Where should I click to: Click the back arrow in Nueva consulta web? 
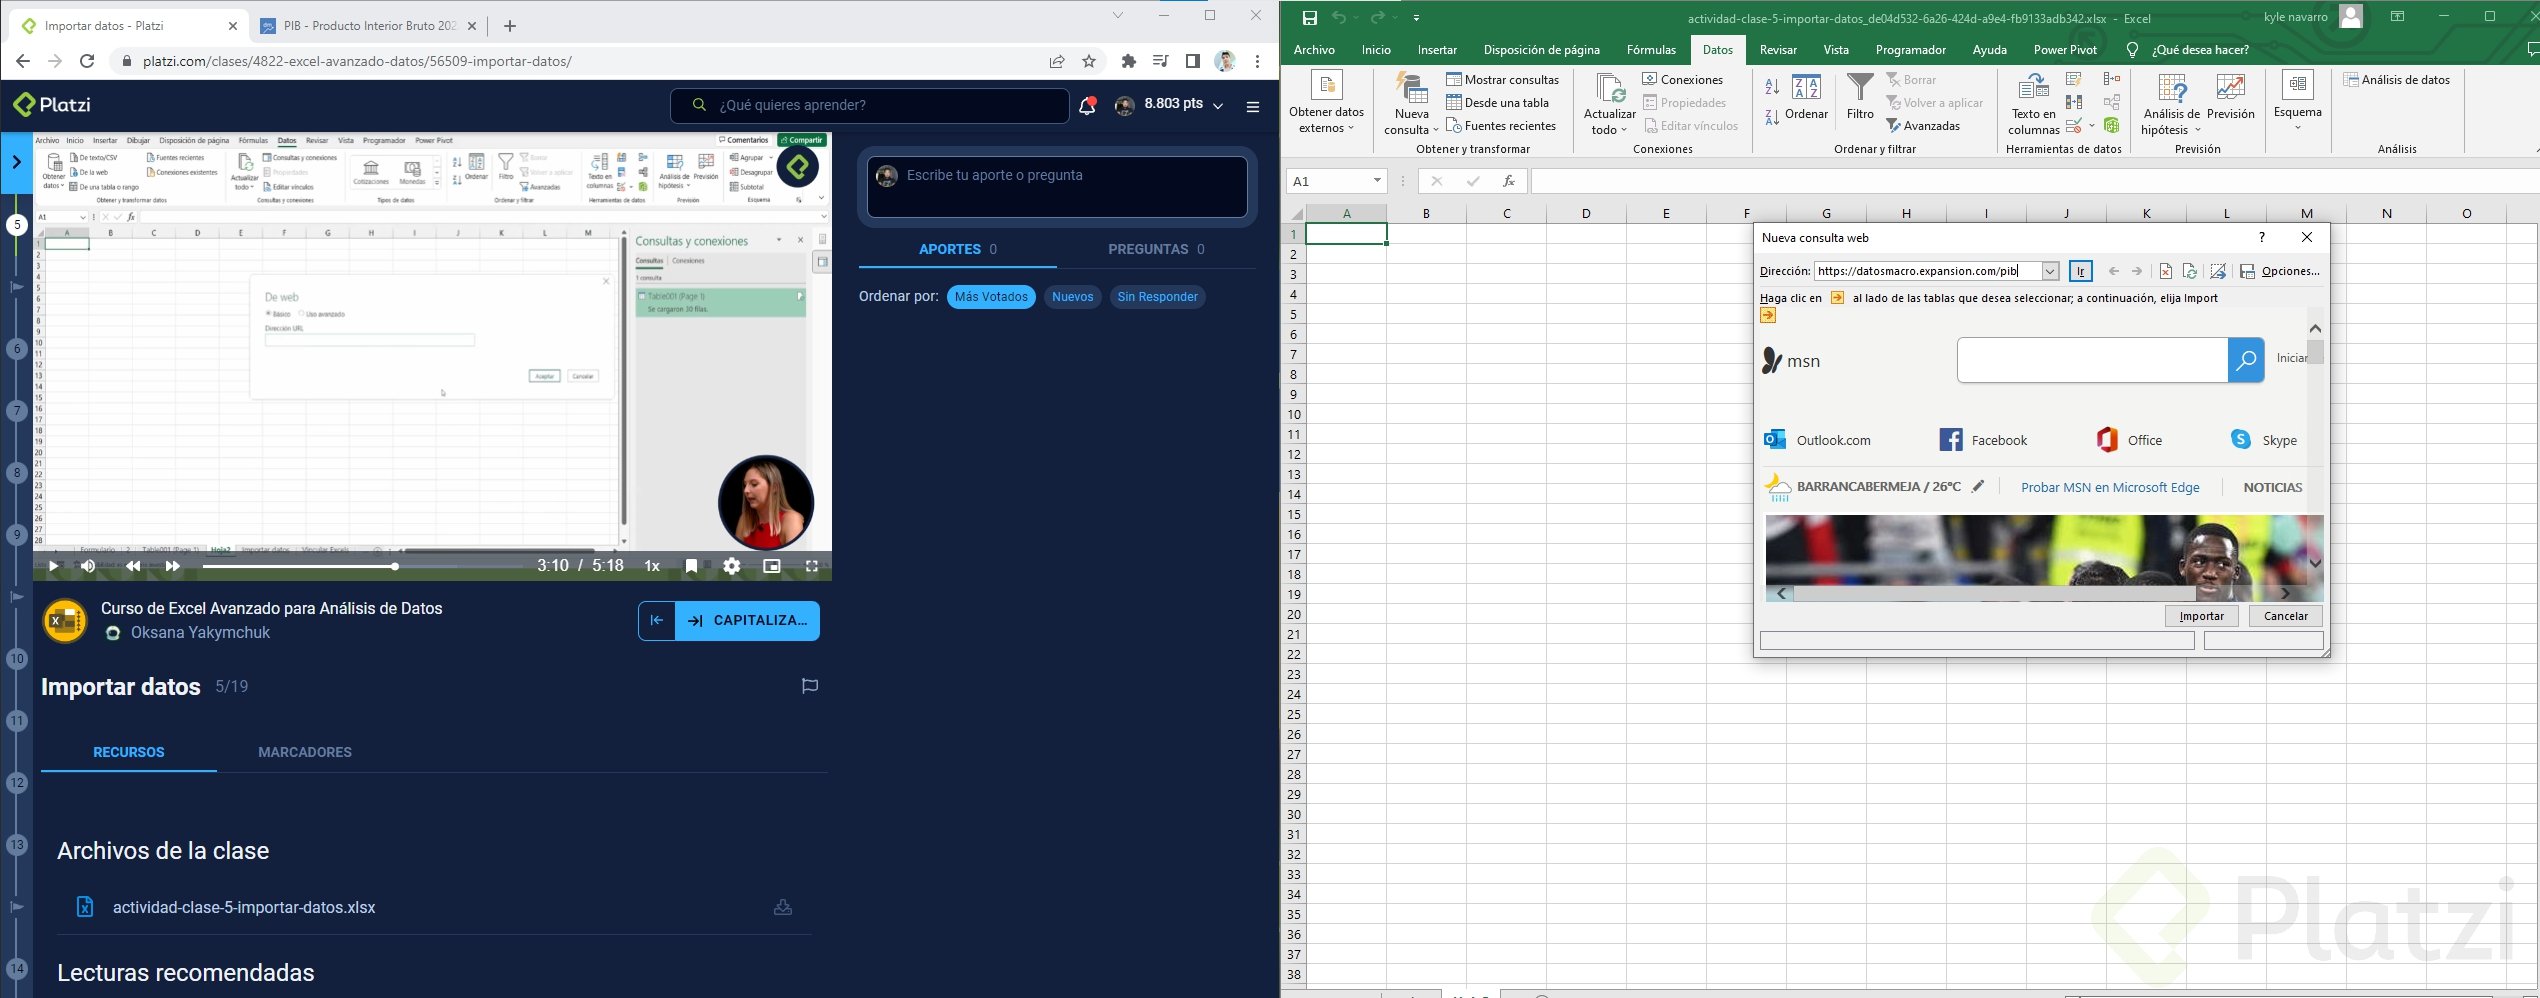[2113, 271]
